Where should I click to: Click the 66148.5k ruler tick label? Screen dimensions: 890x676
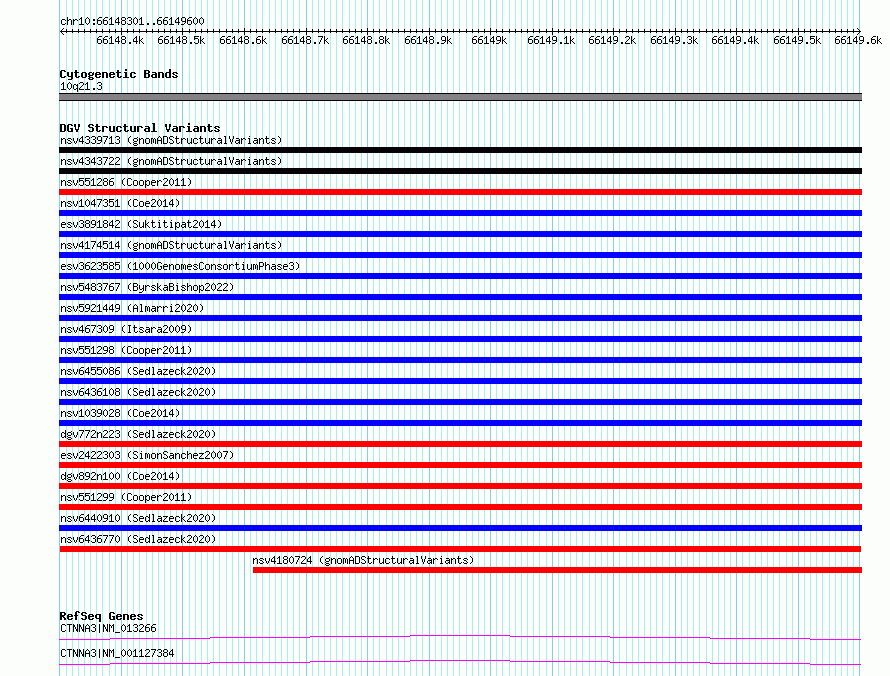[x=181, y=40]
